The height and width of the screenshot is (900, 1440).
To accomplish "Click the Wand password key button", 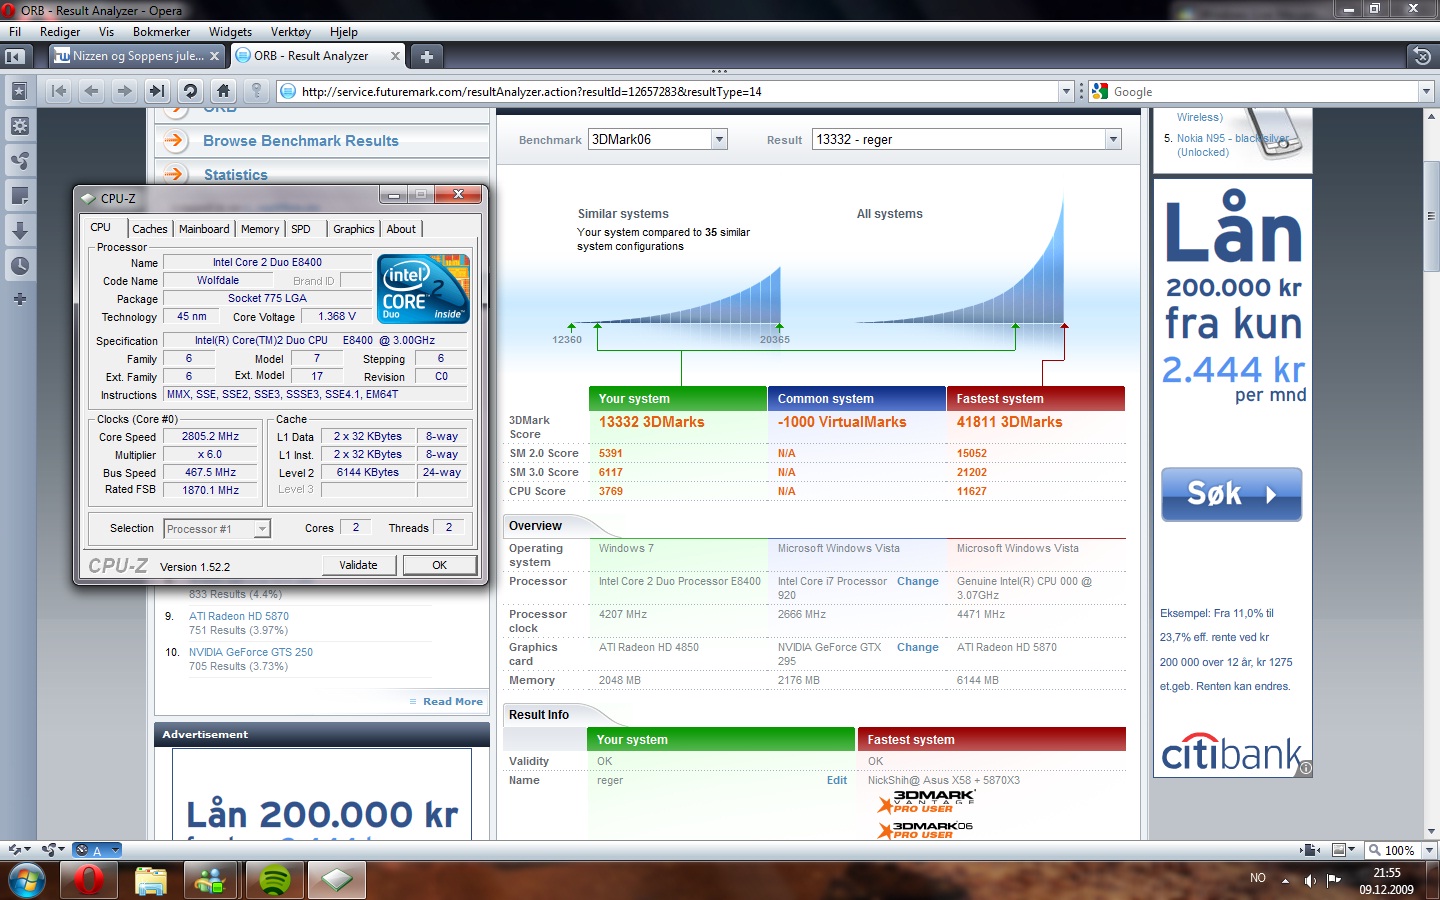I will pos(256,91).
